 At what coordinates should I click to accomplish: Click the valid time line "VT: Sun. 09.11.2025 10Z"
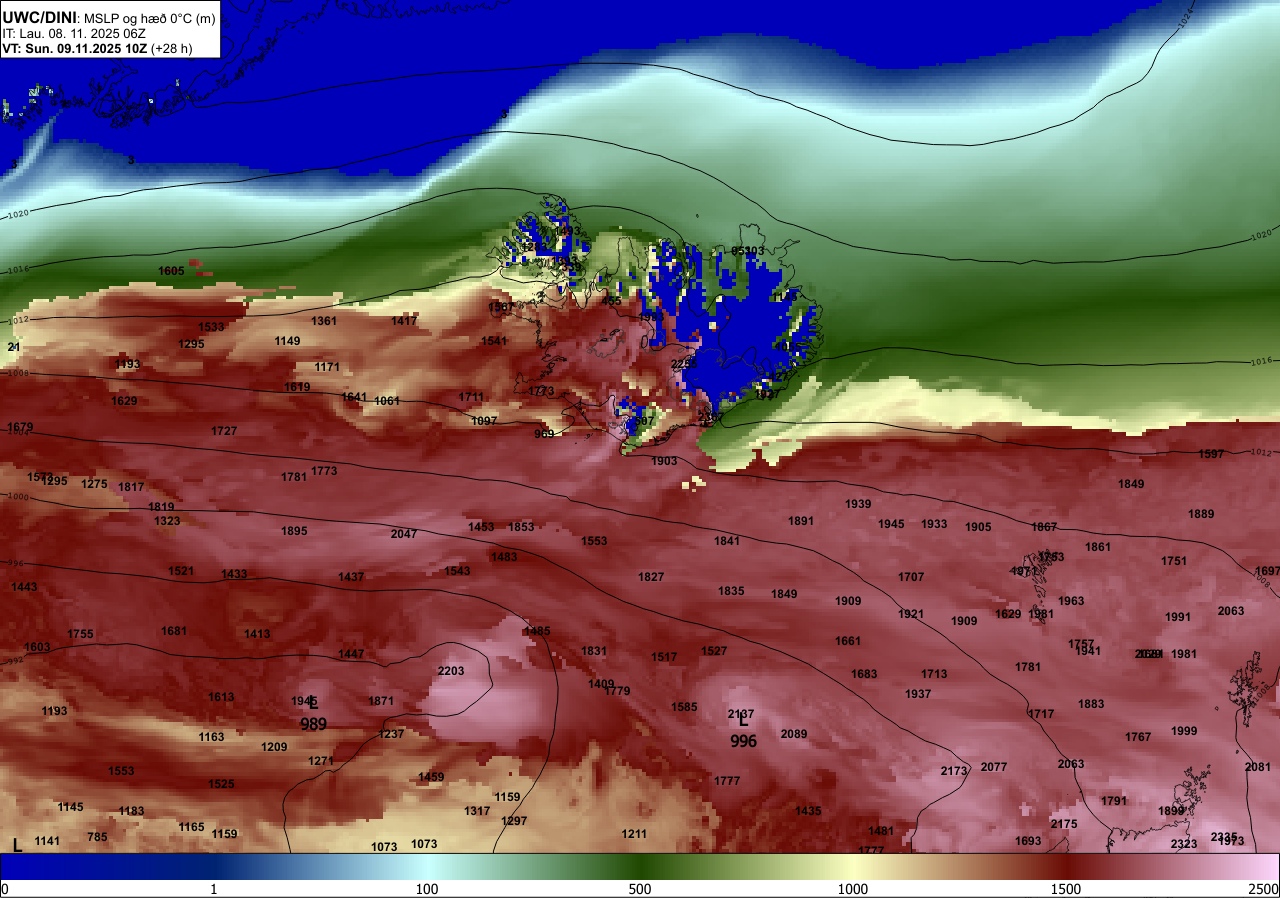point(75,47)
